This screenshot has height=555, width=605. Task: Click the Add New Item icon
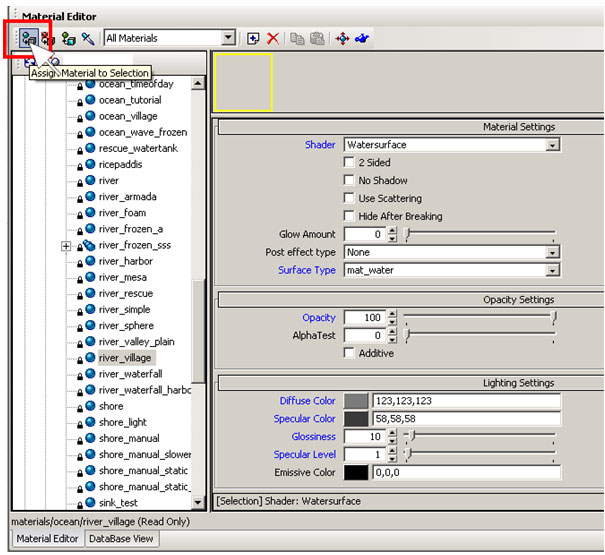tap(253, 38)
